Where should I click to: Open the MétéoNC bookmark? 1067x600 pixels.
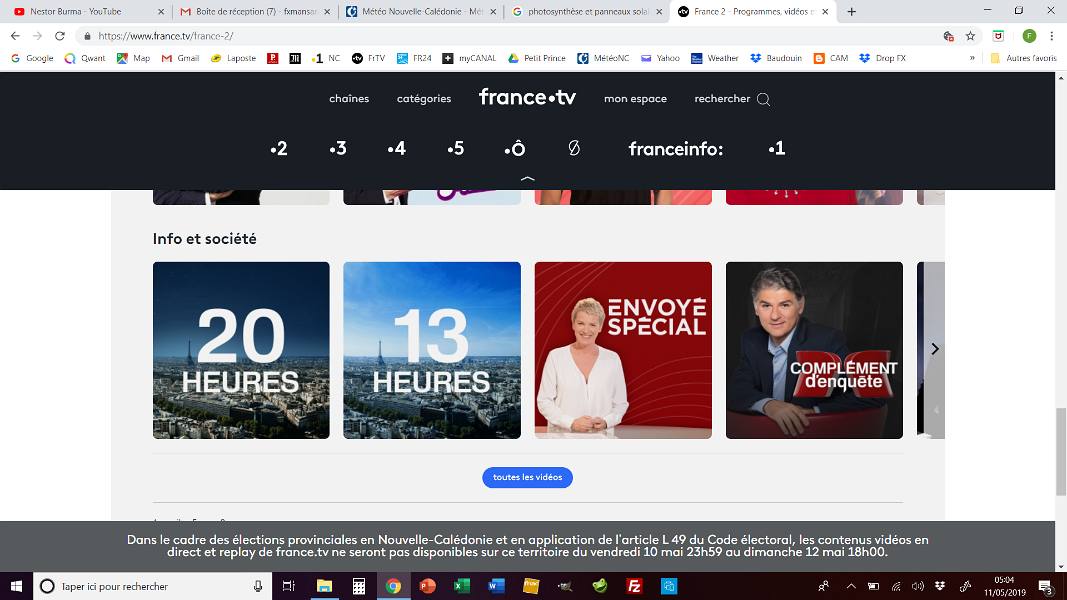[x=603, y=58]
